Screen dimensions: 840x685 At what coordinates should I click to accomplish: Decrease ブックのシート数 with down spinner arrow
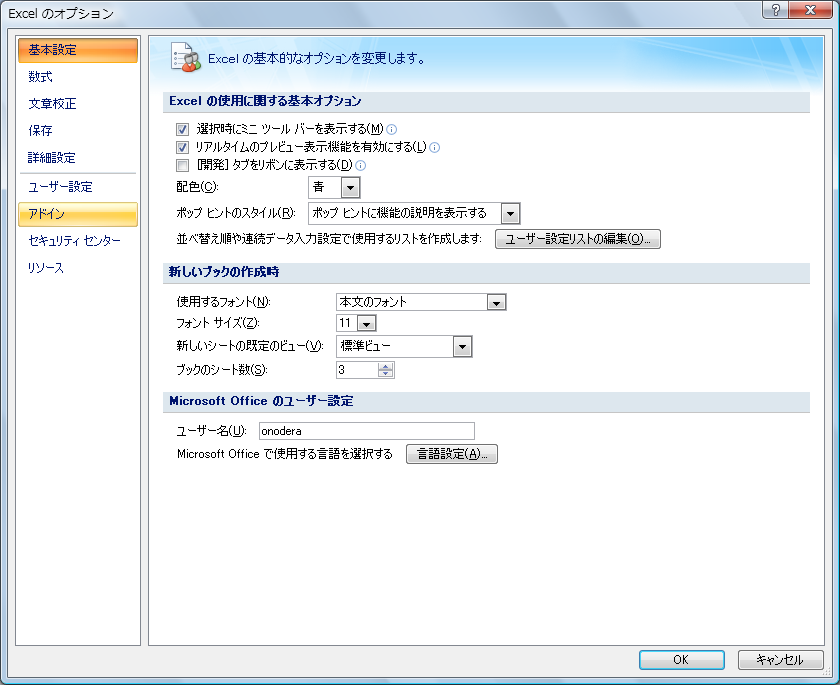click(x=386, y=373)
